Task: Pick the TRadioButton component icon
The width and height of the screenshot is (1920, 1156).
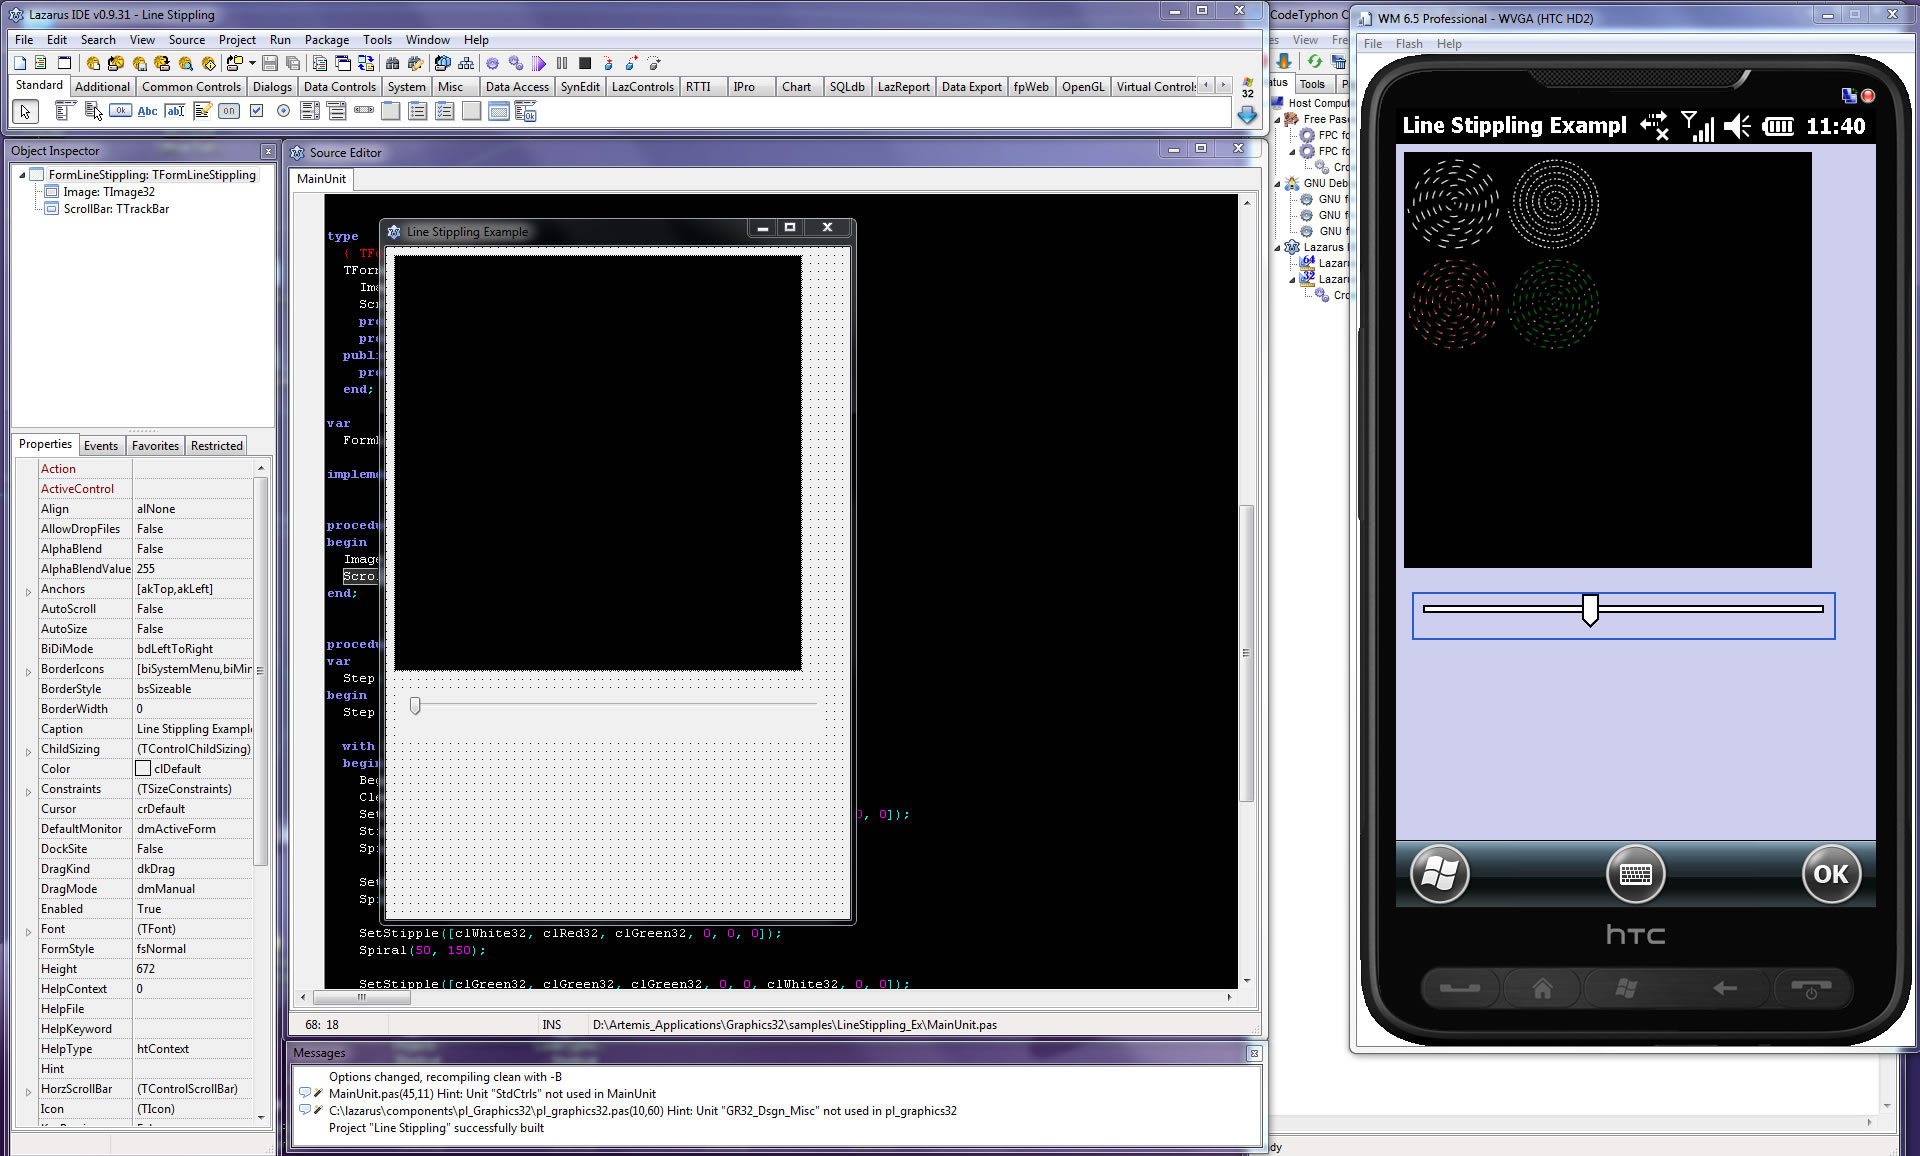Action: 283,111
